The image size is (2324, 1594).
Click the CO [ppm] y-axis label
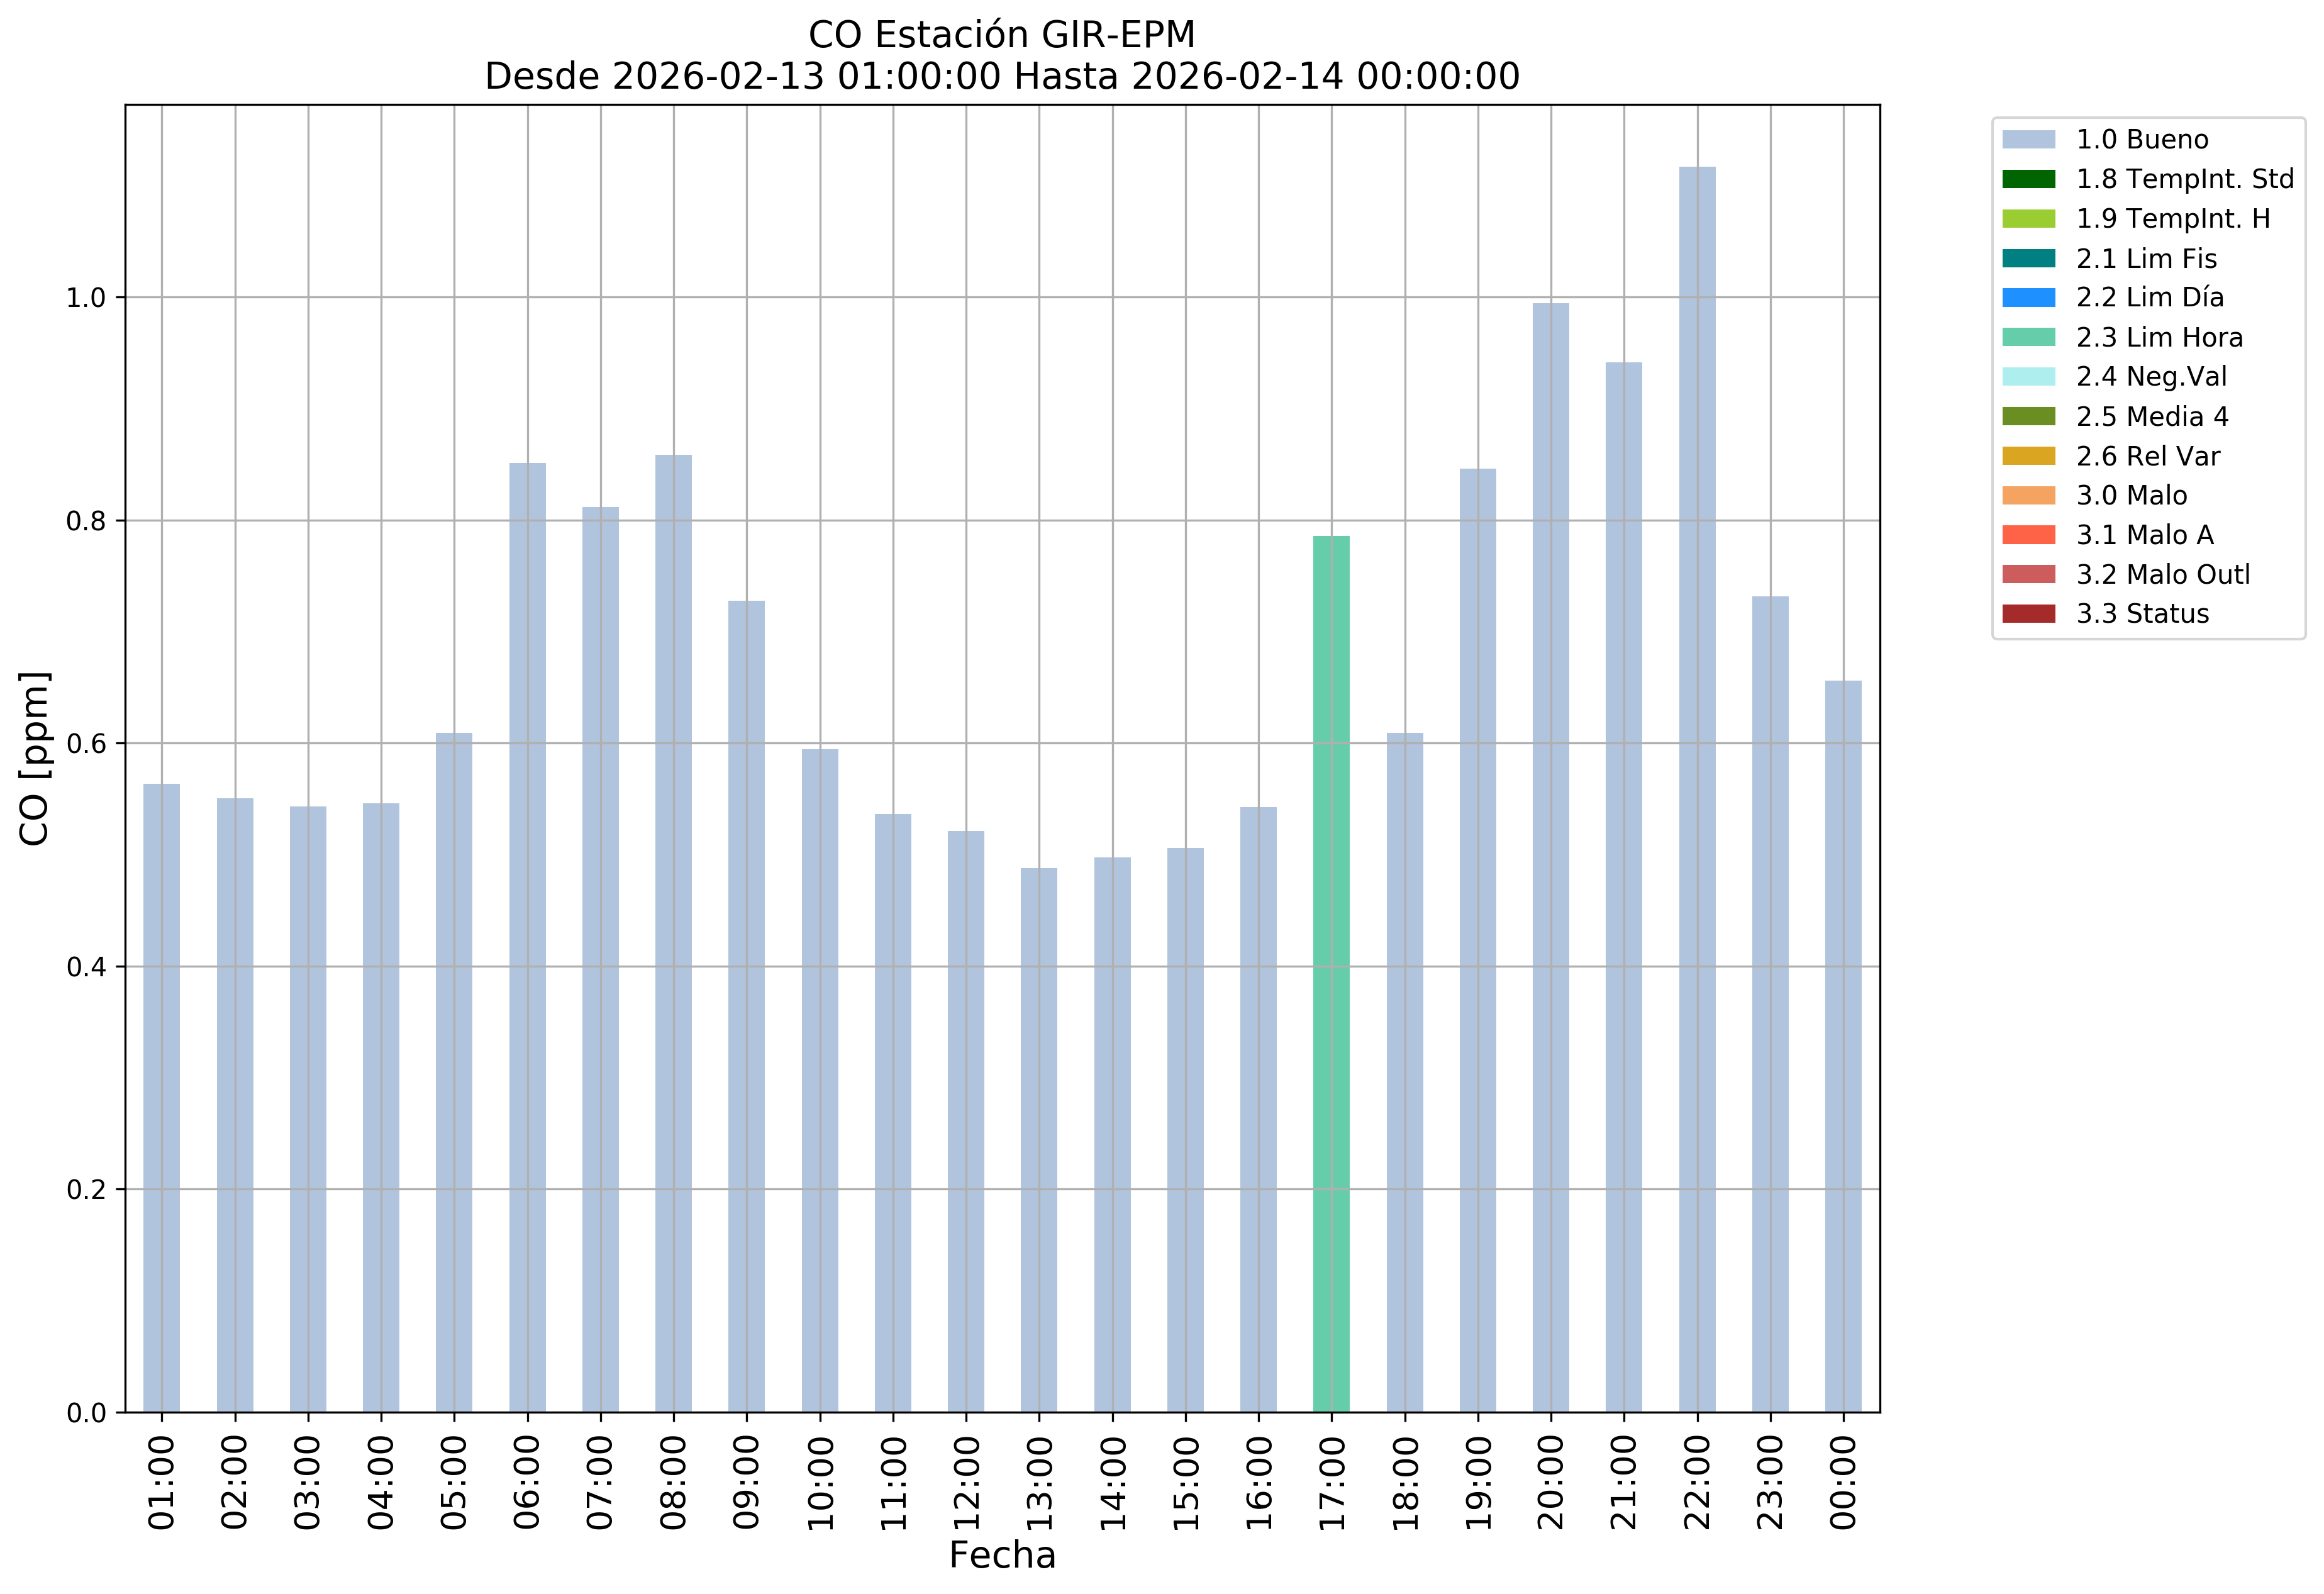35,758
